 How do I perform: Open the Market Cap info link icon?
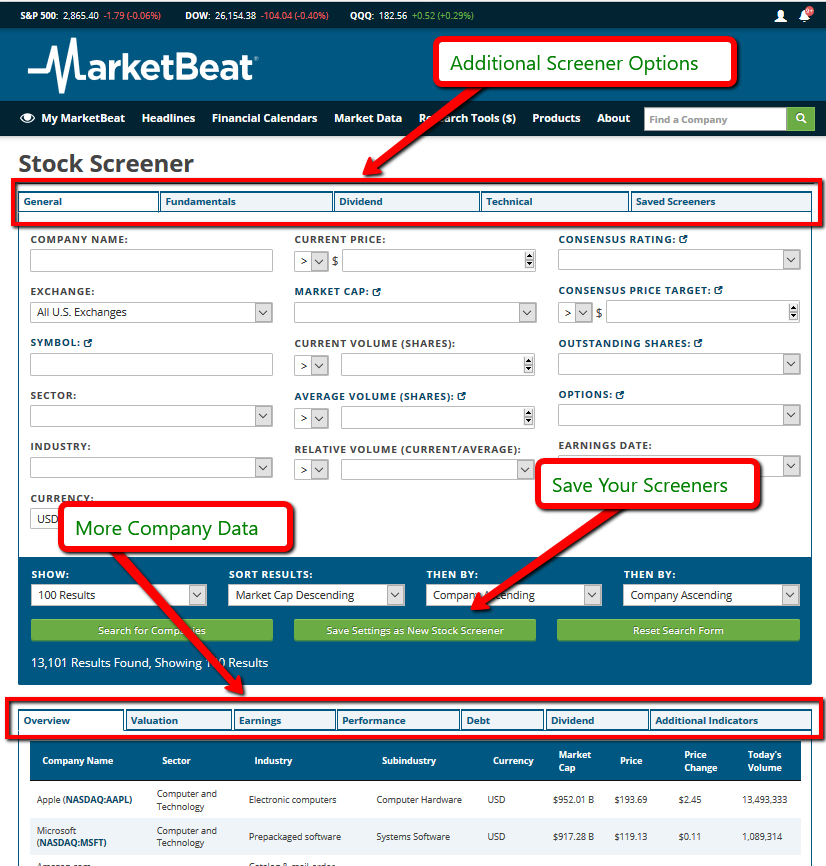point(377,292)
